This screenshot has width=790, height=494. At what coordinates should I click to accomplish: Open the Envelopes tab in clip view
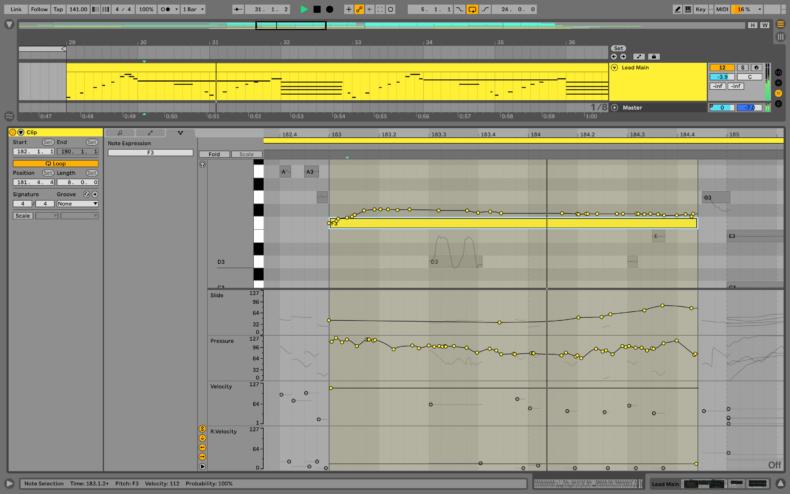click(150, 132)
